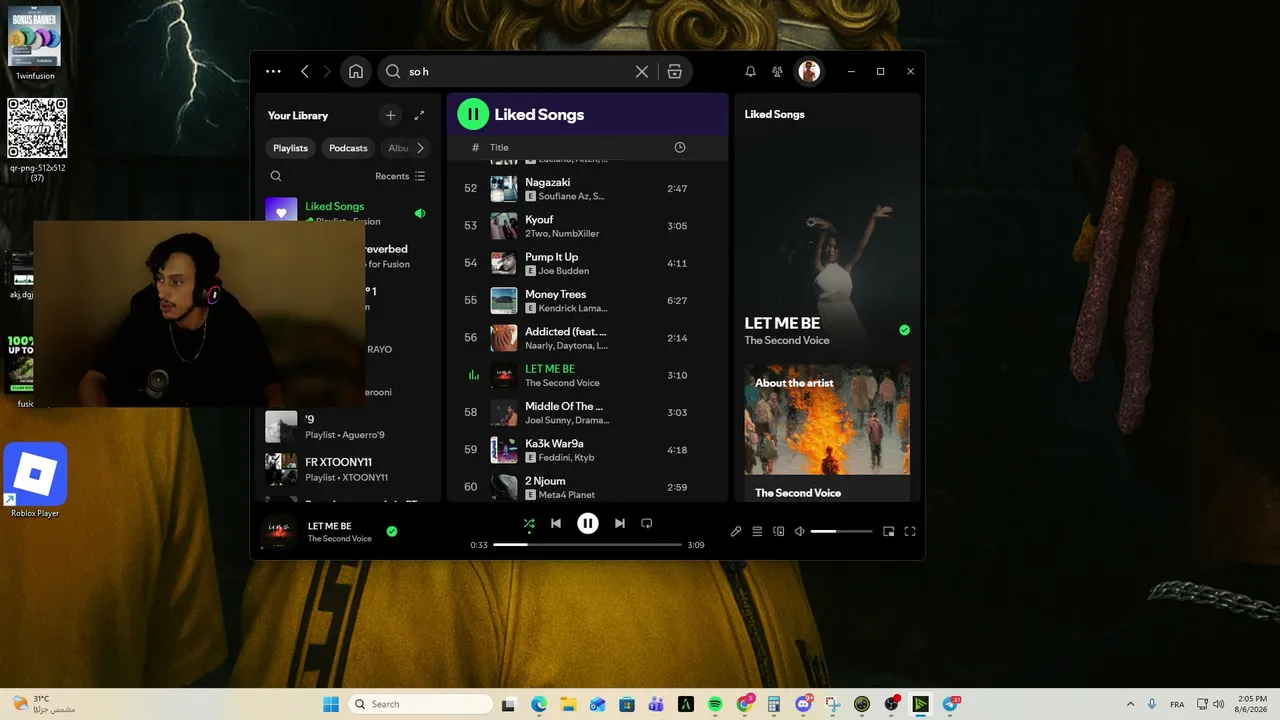Open the Windows Start menu
The image size is (1280, 720).
coord(331,704)
